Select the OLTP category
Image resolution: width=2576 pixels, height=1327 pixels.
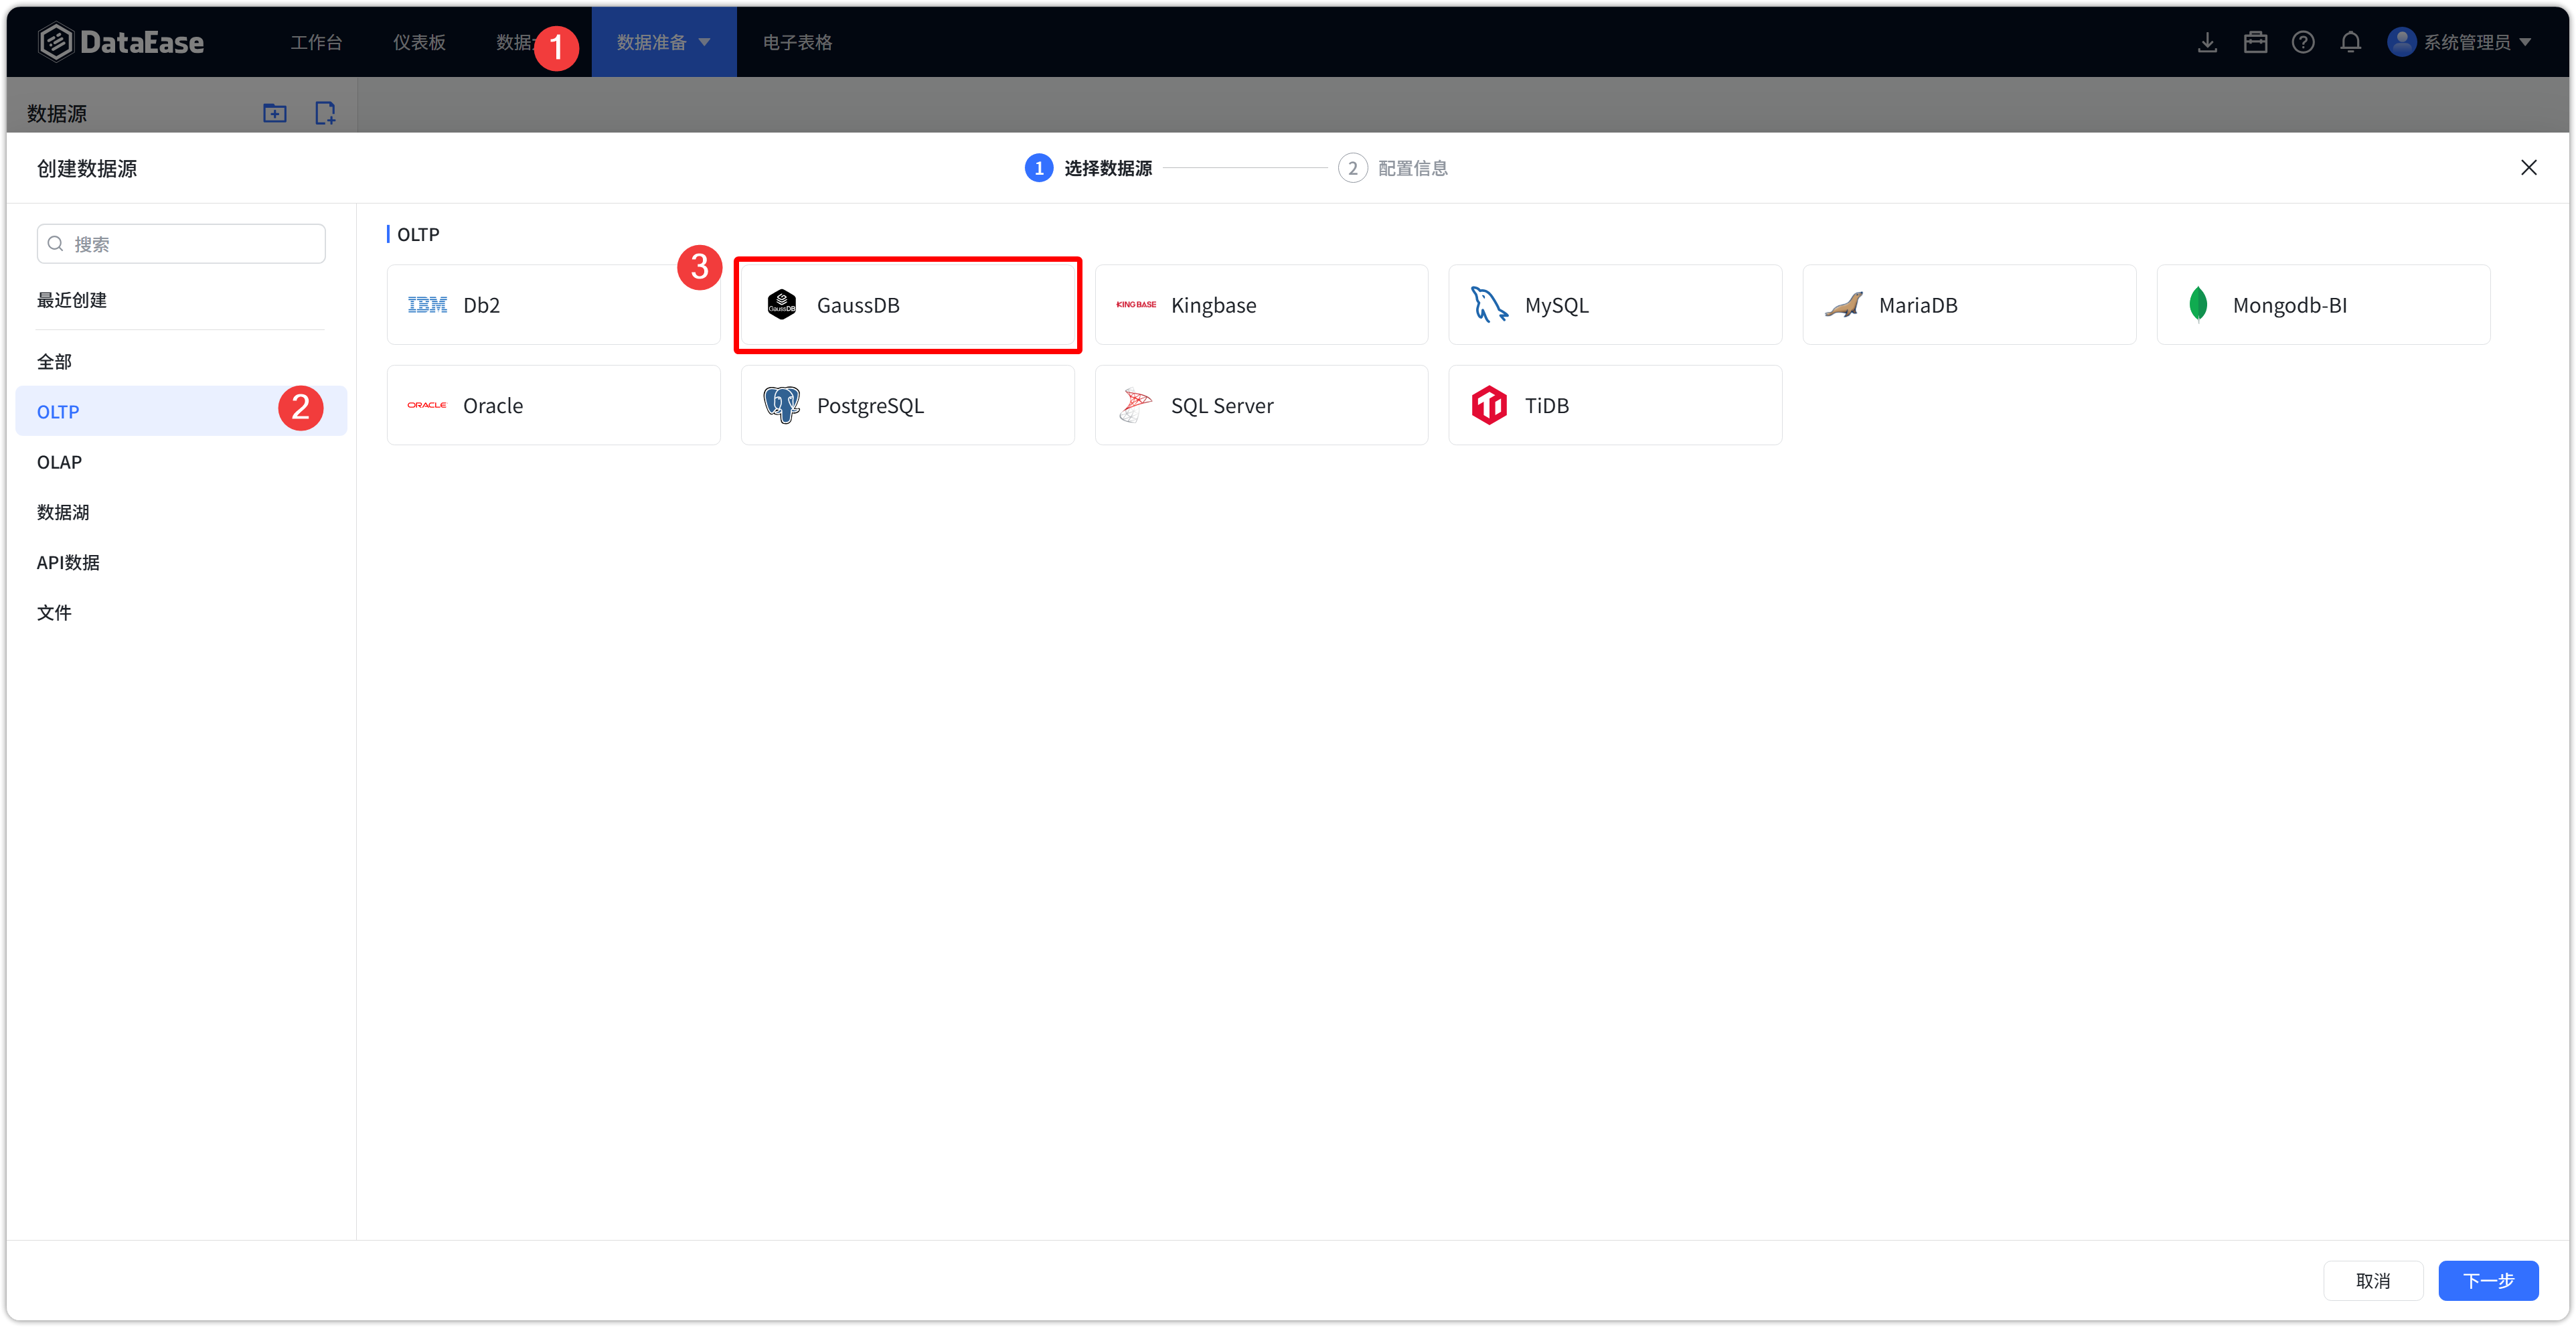point(181,411)
